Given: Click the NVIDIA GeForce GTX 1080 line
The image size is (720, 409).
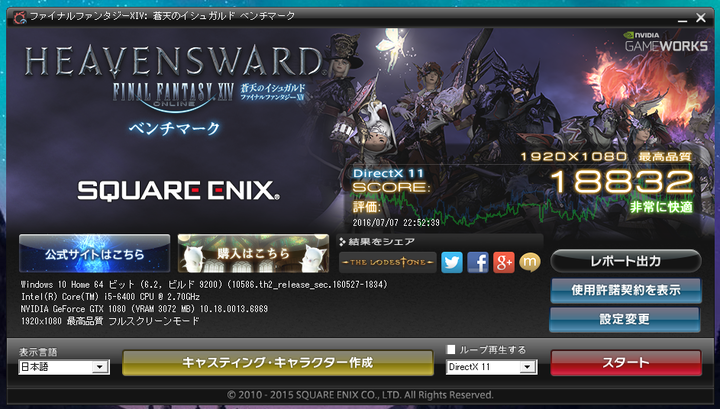Looking at the screenshot, I should tap(144, 309).
